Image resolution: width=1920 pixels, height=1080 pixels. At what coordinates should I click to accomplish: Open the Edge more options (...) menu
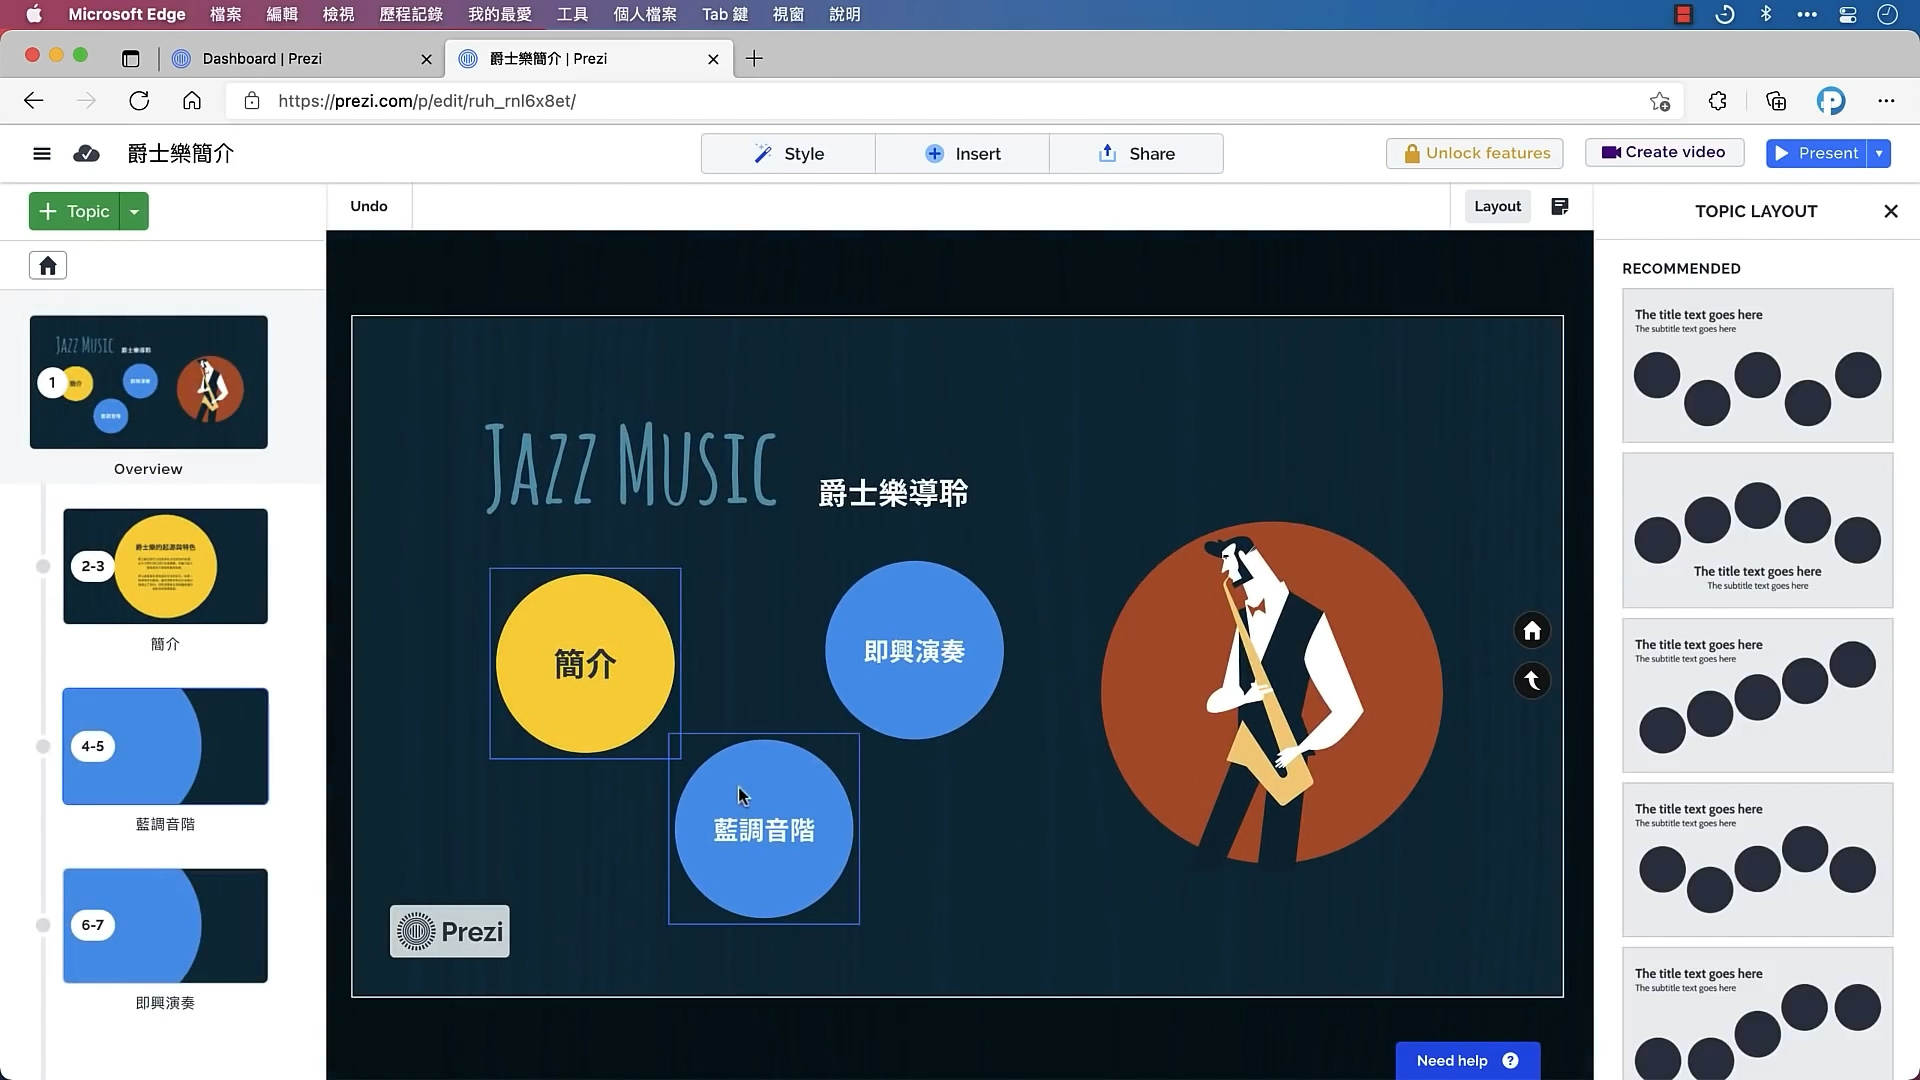(x=1887, y=100)
